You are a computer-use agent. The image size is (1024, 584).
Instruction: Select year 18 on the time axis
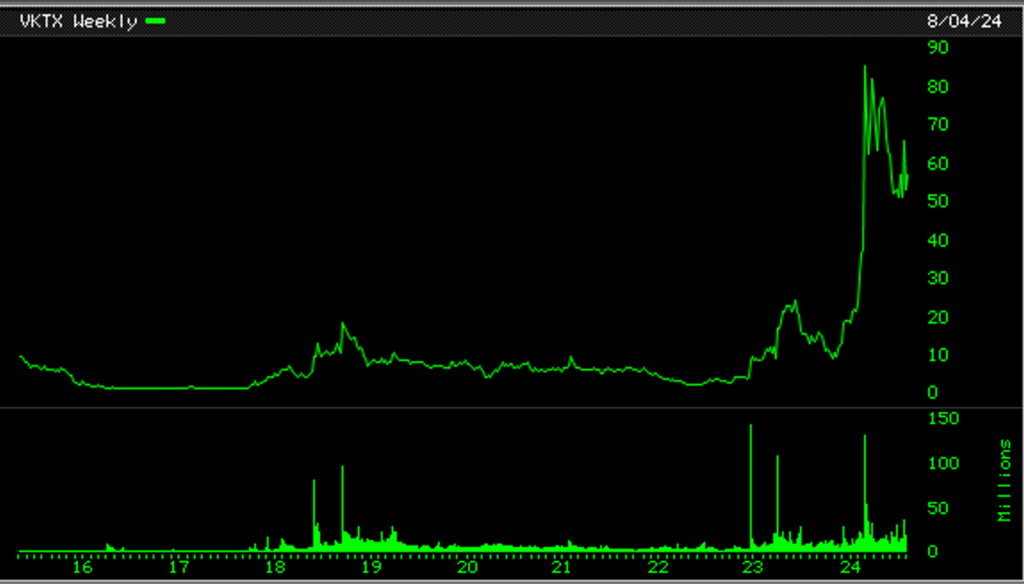(x=275, y=568)
